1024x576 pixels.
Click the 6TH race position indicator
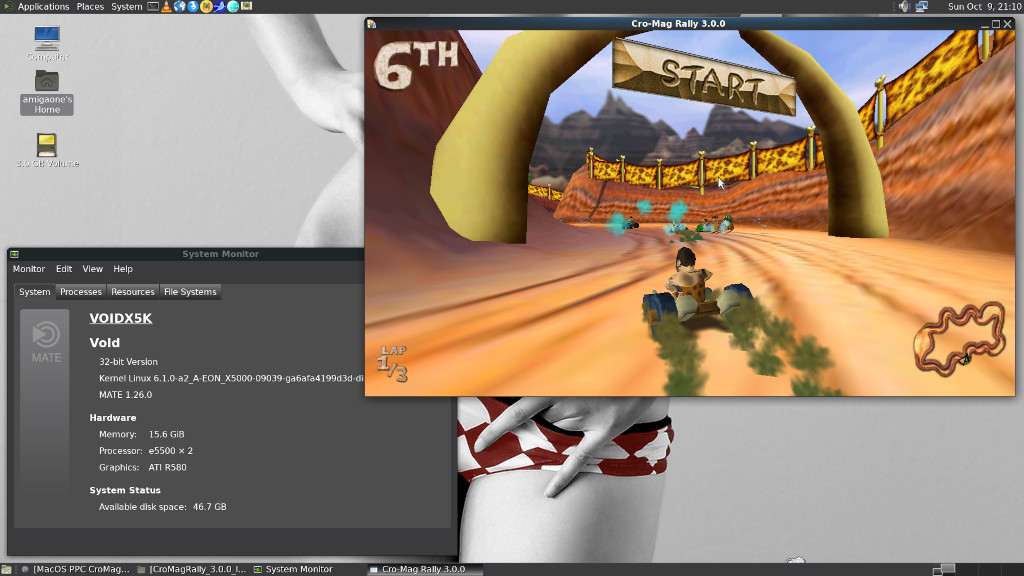(416, 64)
